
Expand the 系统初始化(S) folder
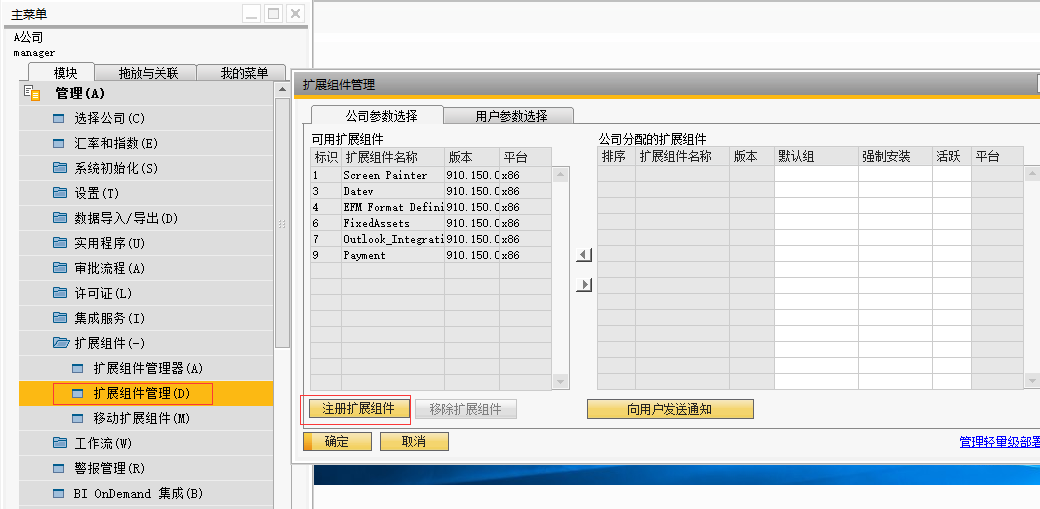tap(146, 168)
